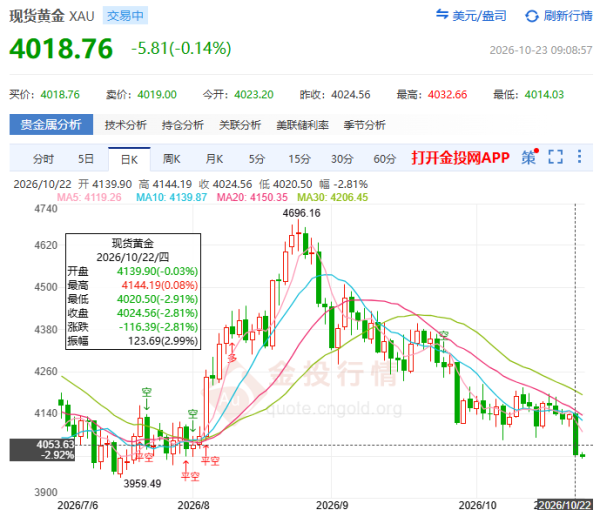Click the 2026/8 date axis label
The image size is (600, 510).
(193, 505)
